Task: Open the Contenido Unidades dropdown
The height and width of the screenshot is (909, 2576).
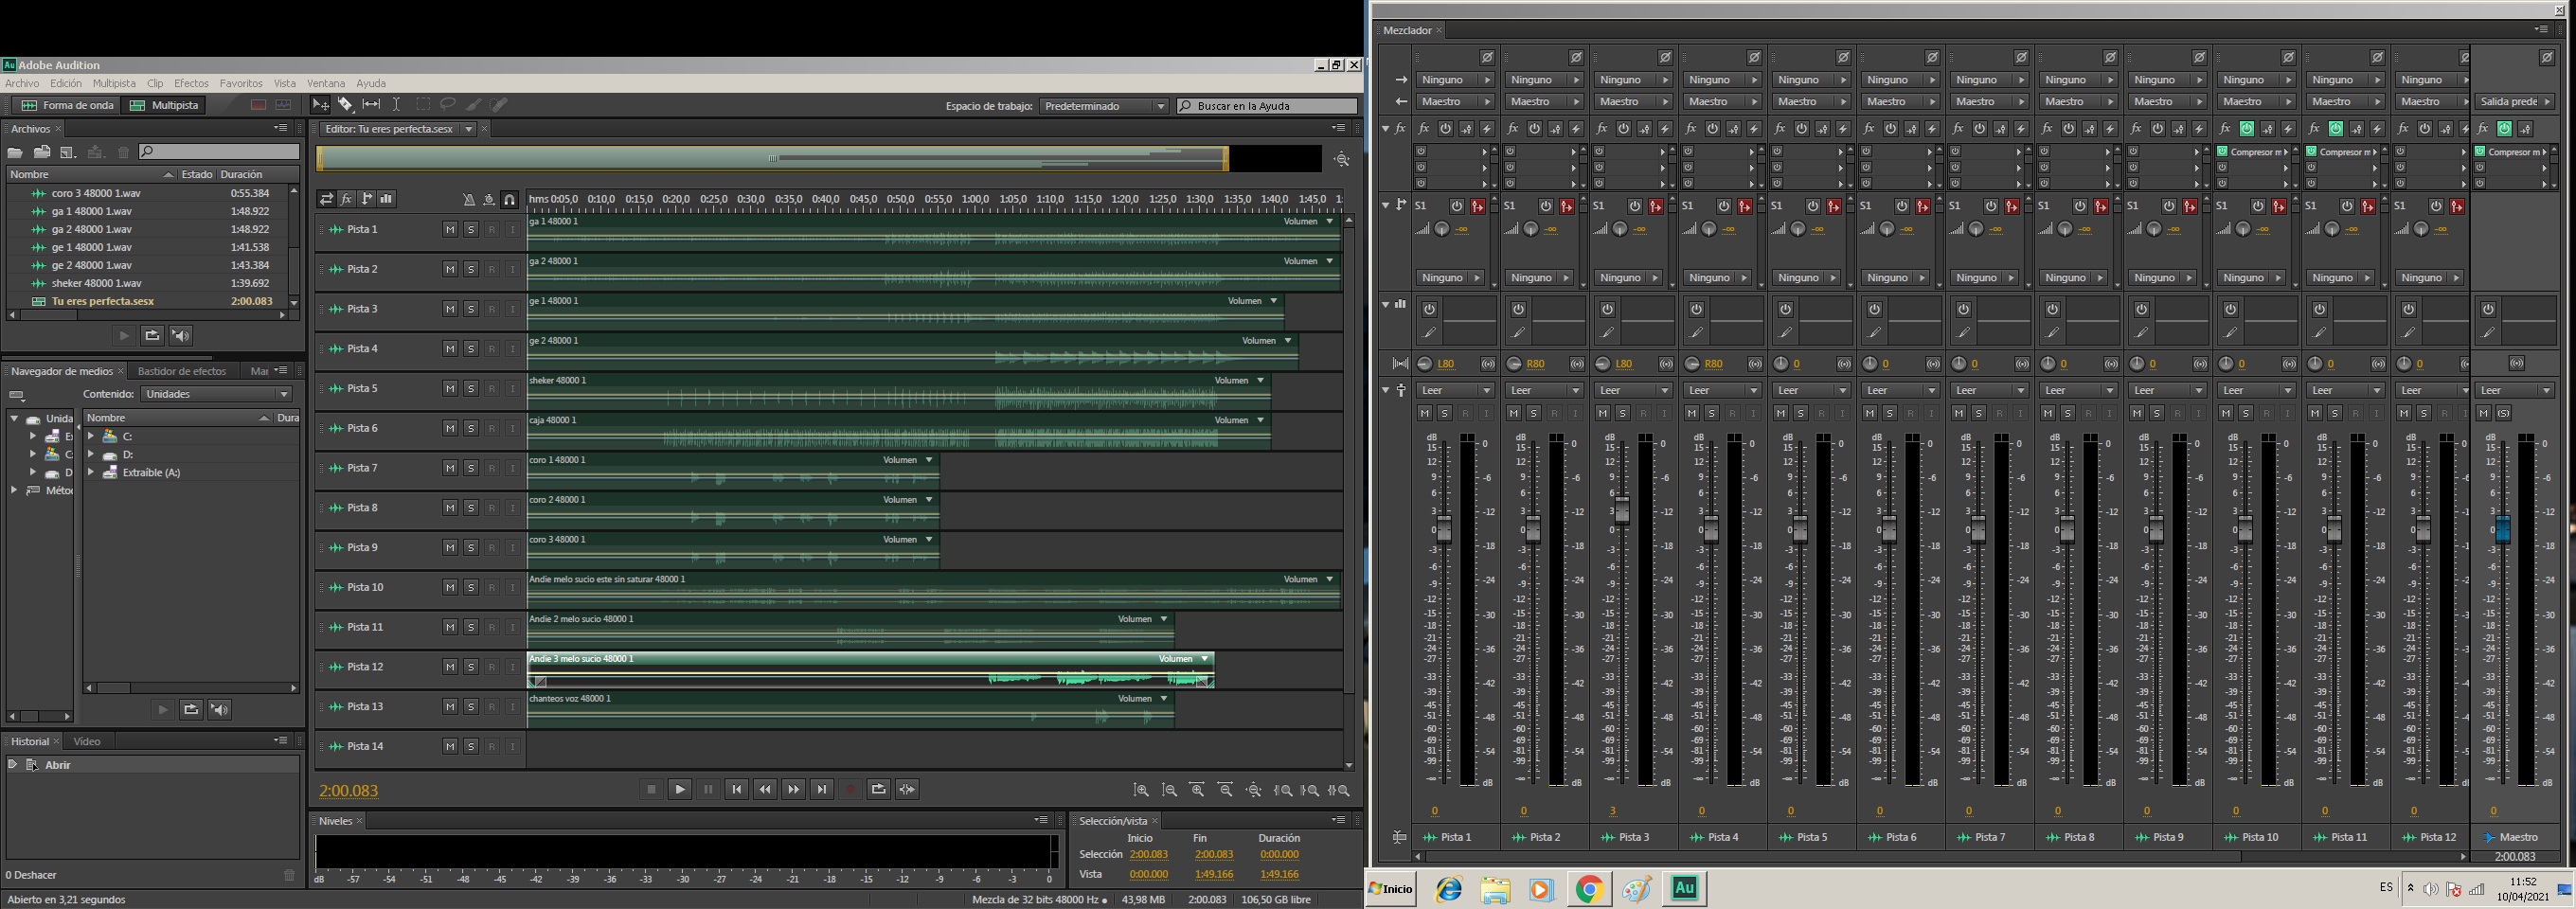Action: point(217,394)
